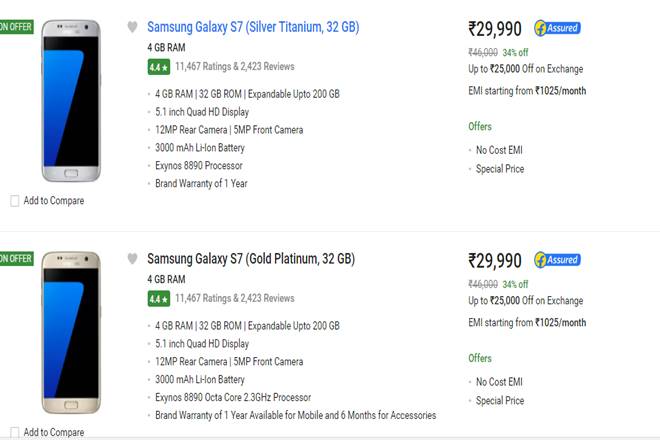
Task: Tick Add to Compare for Silver Titanium S7
Action: point(14,201)
